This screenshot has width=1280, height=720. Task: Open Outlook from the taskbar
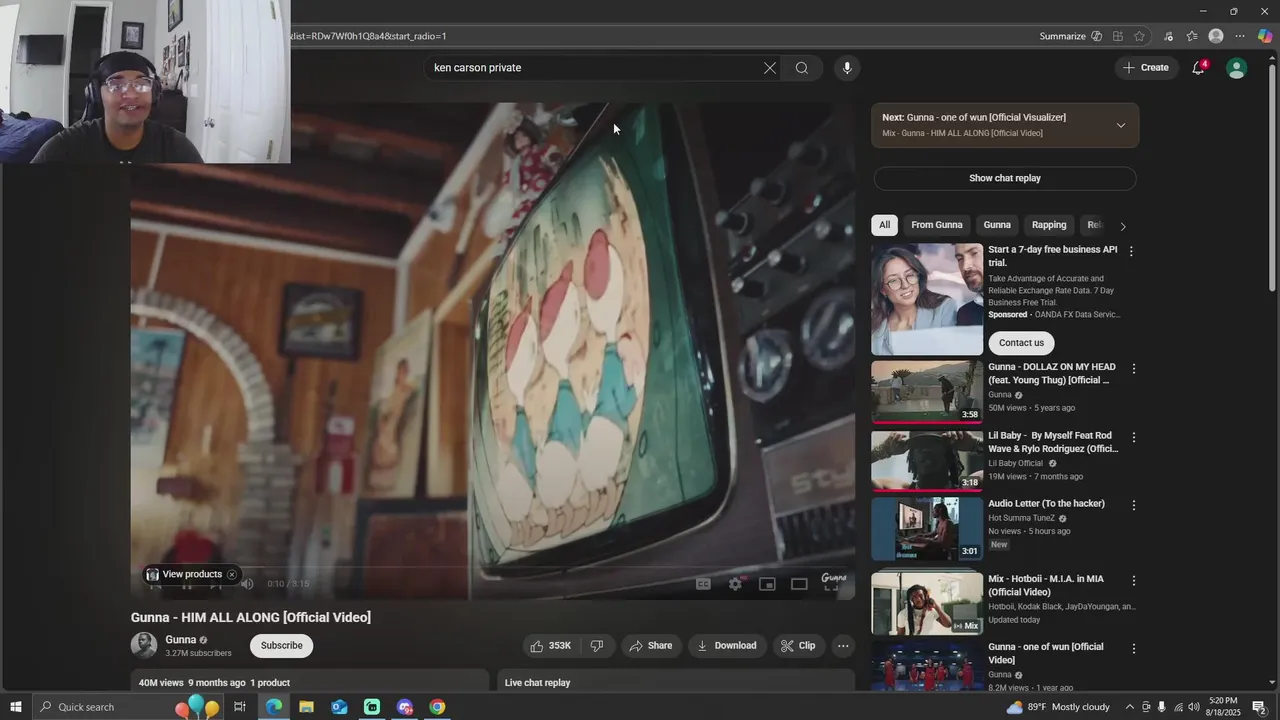(339, 707)
